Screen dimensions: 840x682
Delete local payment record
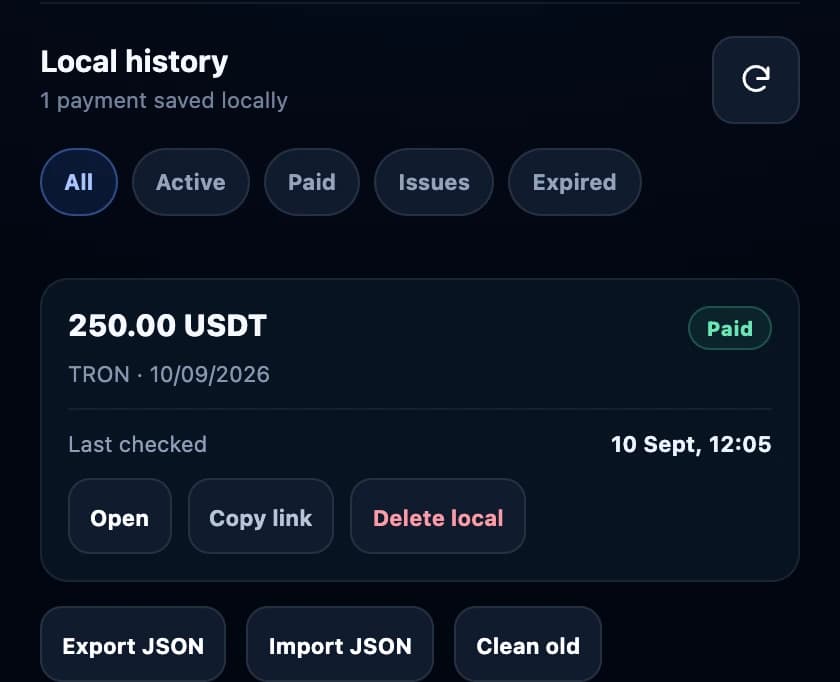tap(438, 516)
